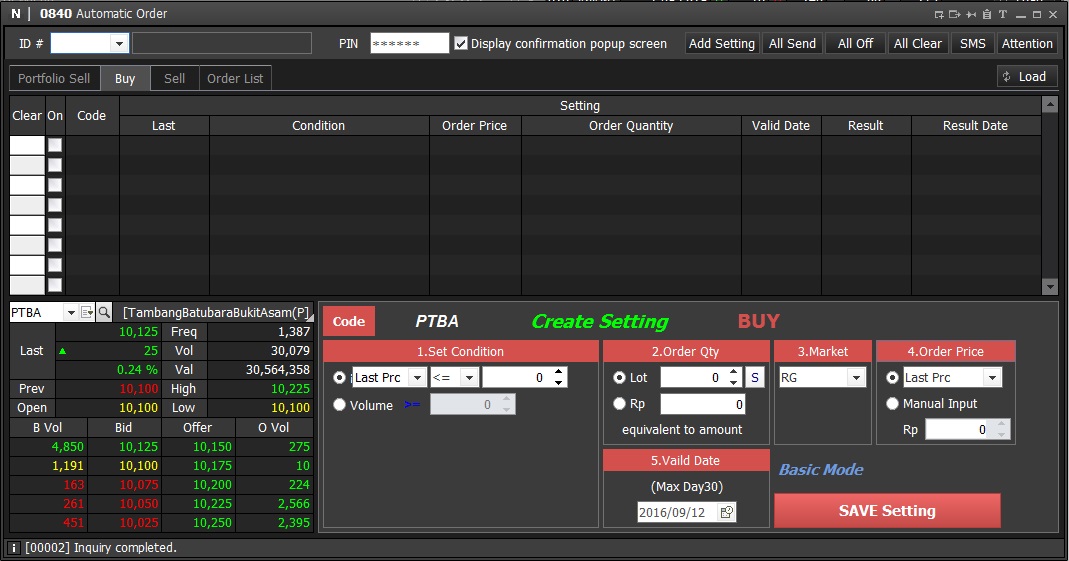This screenshot has width=1069, height=561.
Task: Click the Basic Mode link
Action: click(822, 470)
